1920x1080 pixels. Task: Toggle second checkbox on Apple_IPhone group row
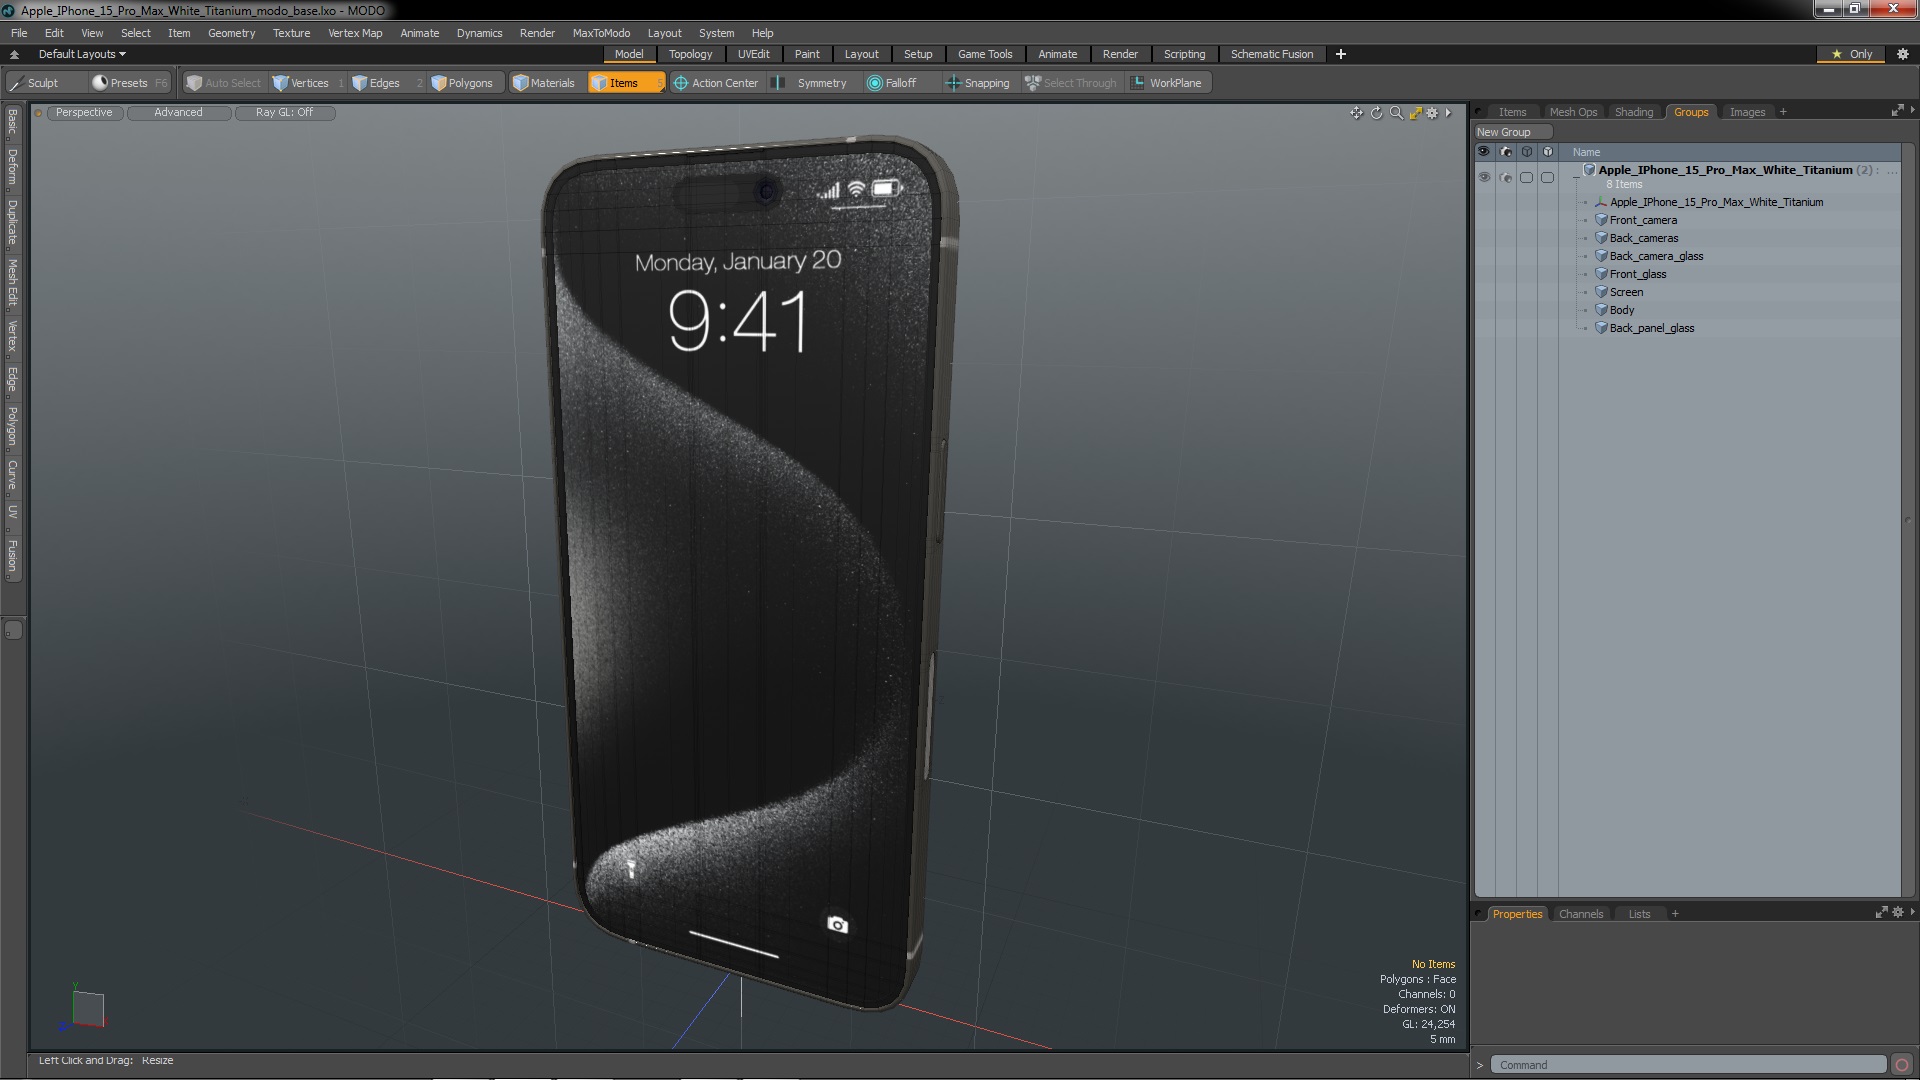point(1548,177)
